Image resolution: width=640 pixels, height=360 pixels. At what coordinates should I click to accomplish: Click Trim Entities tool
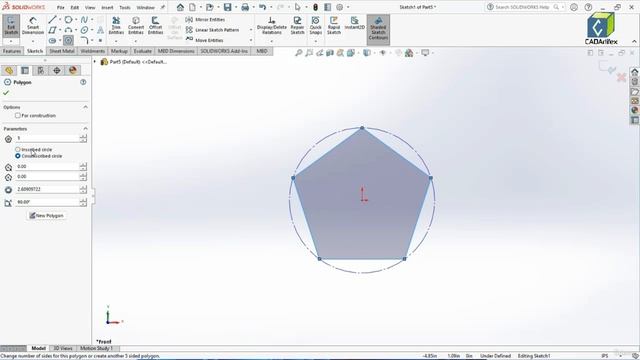click(116, 26)
